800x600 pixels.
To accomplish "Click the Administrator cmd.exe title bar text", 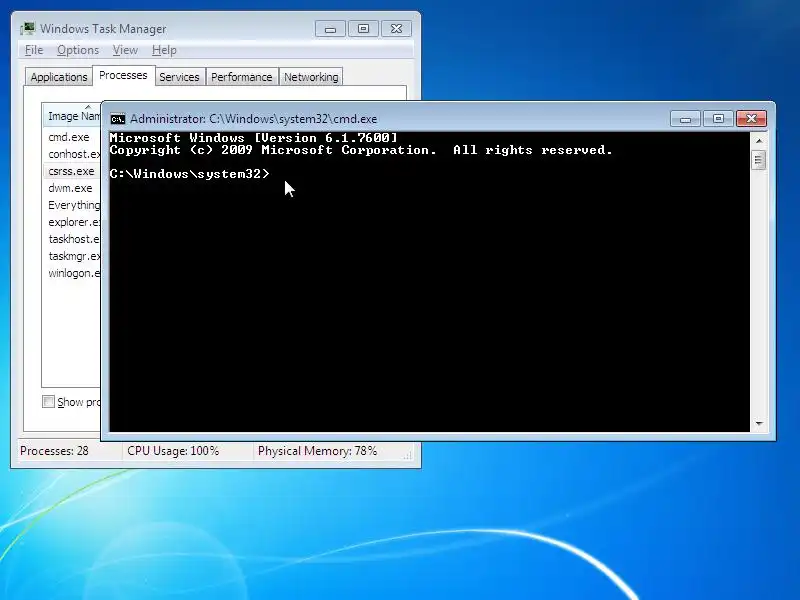I will [254, 119].
